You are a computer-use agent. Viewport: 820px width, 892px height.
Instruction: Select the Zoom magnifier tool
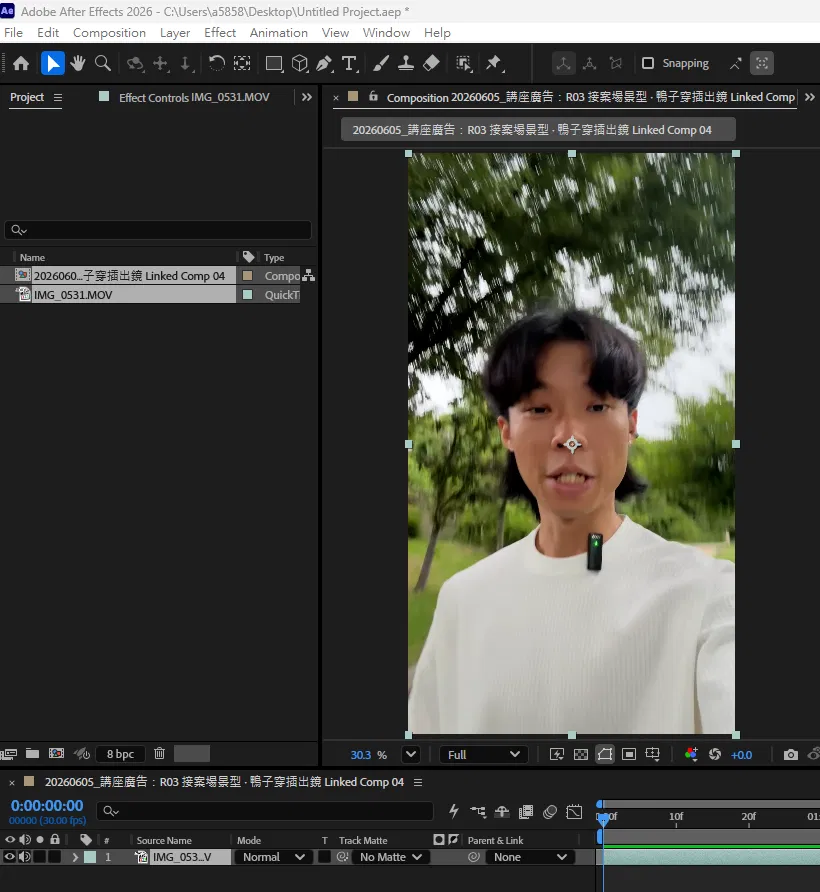coord(102,63)
